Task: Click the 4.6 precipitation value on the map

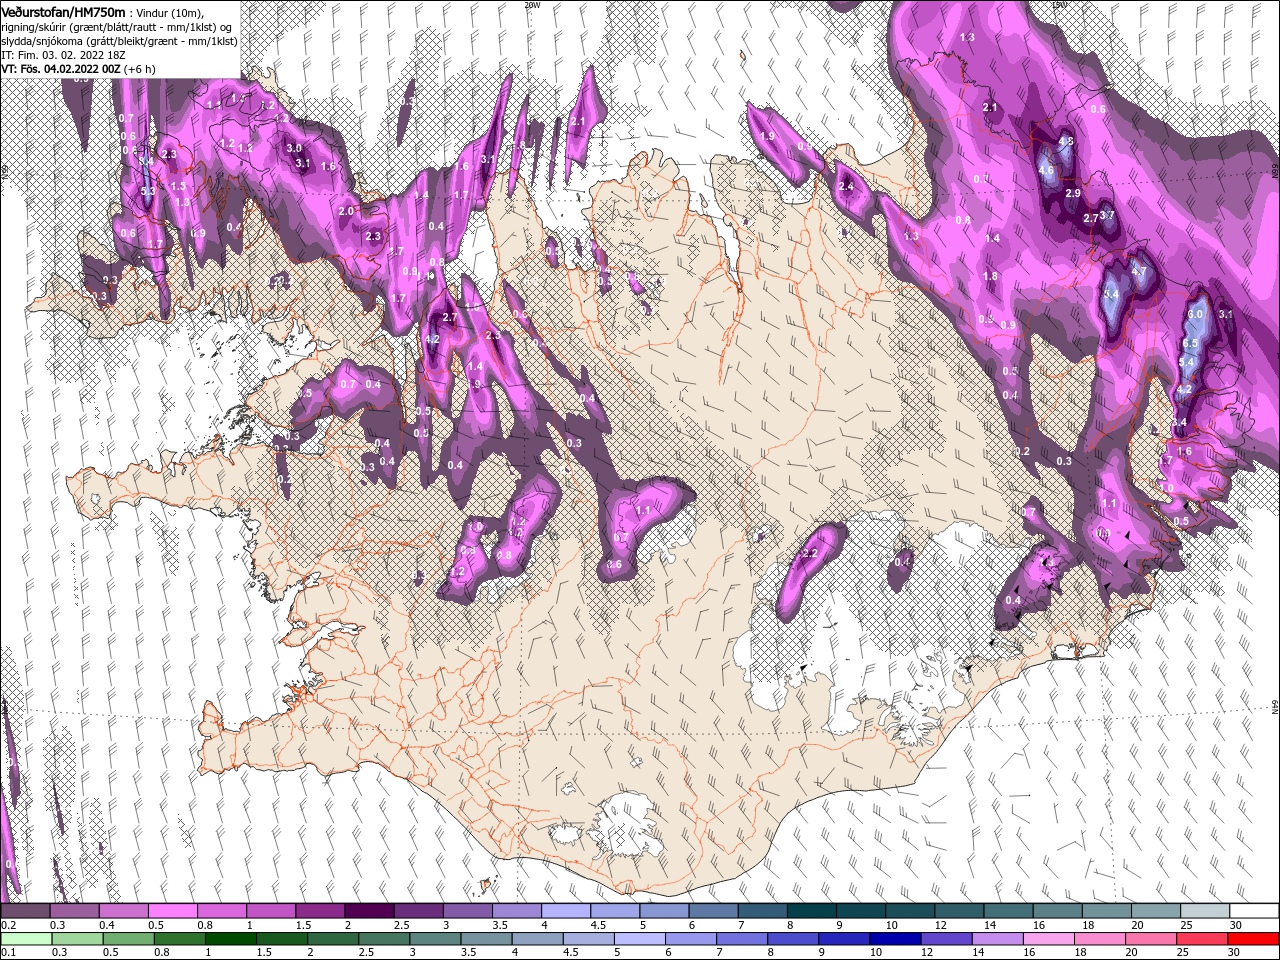Action: [x=1046, y=171]
